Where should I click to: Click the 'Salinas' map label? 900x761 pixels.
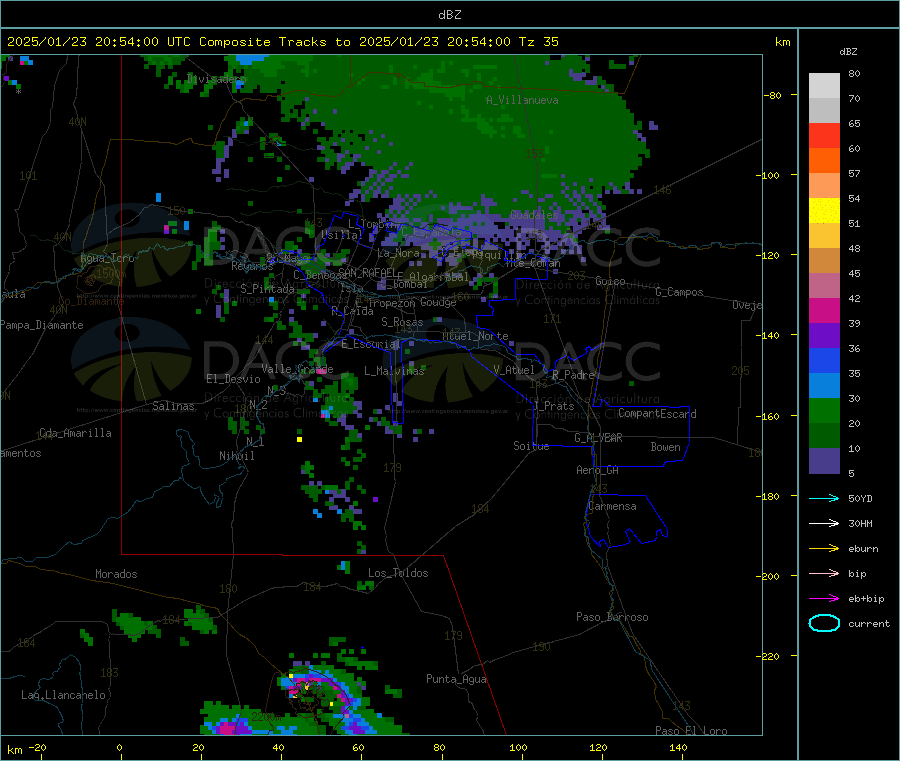[173, 406]
